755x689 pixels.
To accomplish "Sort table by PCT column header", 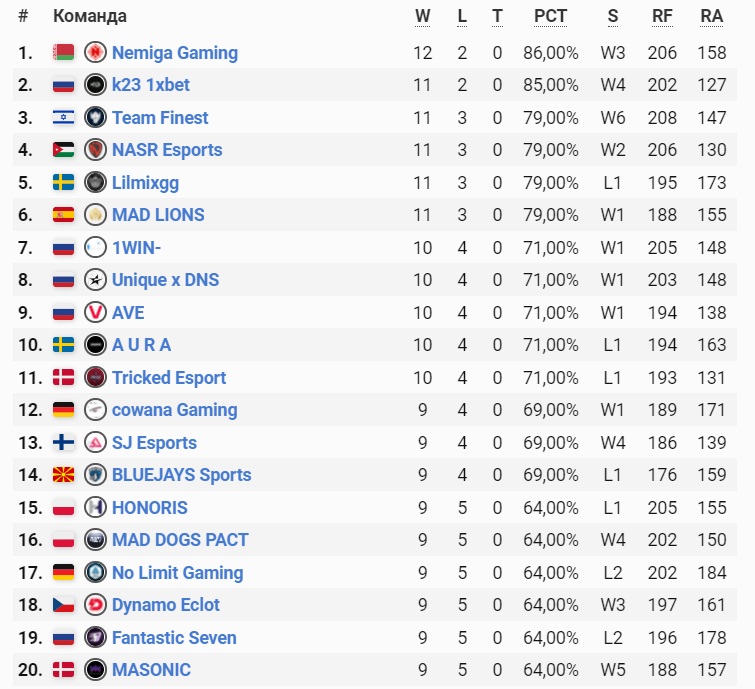I will 550,16.
